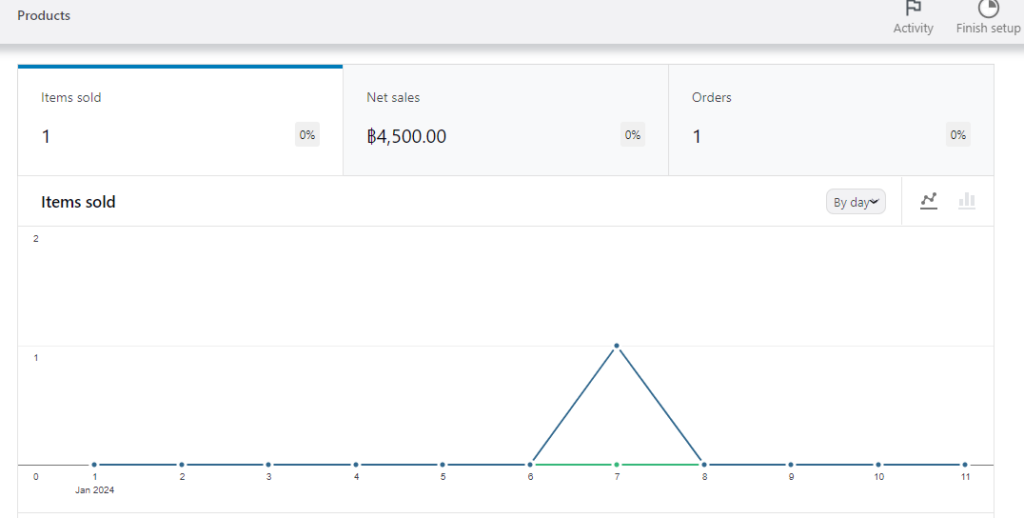Switch to bar chart view icon
The image size is (1024, 518).
(x=966, y=201)
